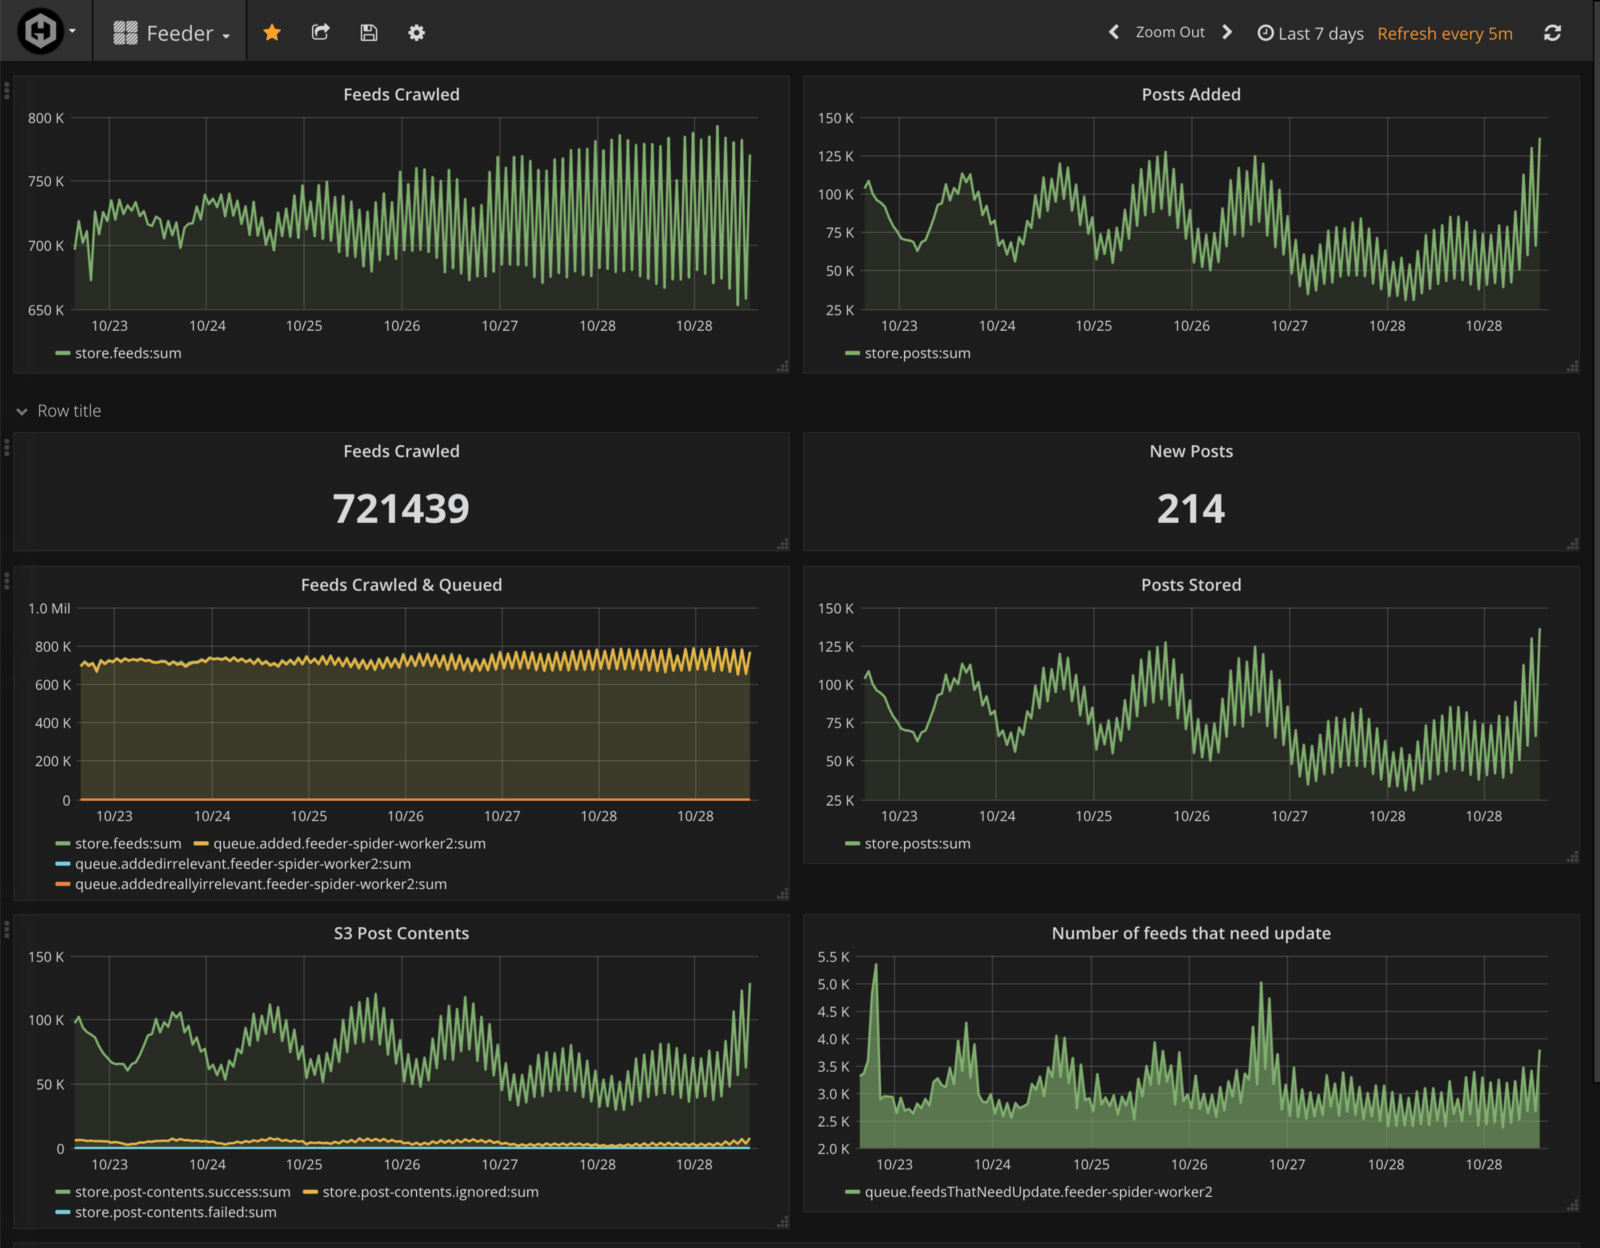1600x1248 pixels.
Task: Star this dashboard as a favorite
Action: click(x=271, y=33)
